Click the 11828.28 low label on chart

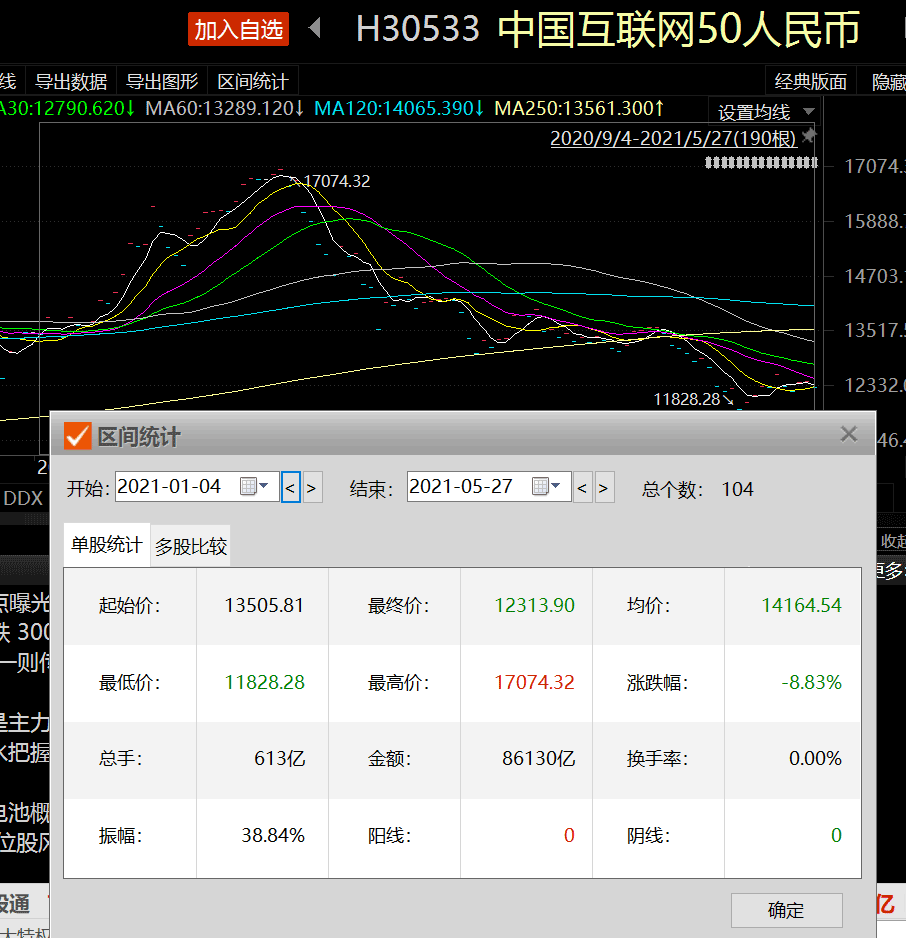(687, 399)
